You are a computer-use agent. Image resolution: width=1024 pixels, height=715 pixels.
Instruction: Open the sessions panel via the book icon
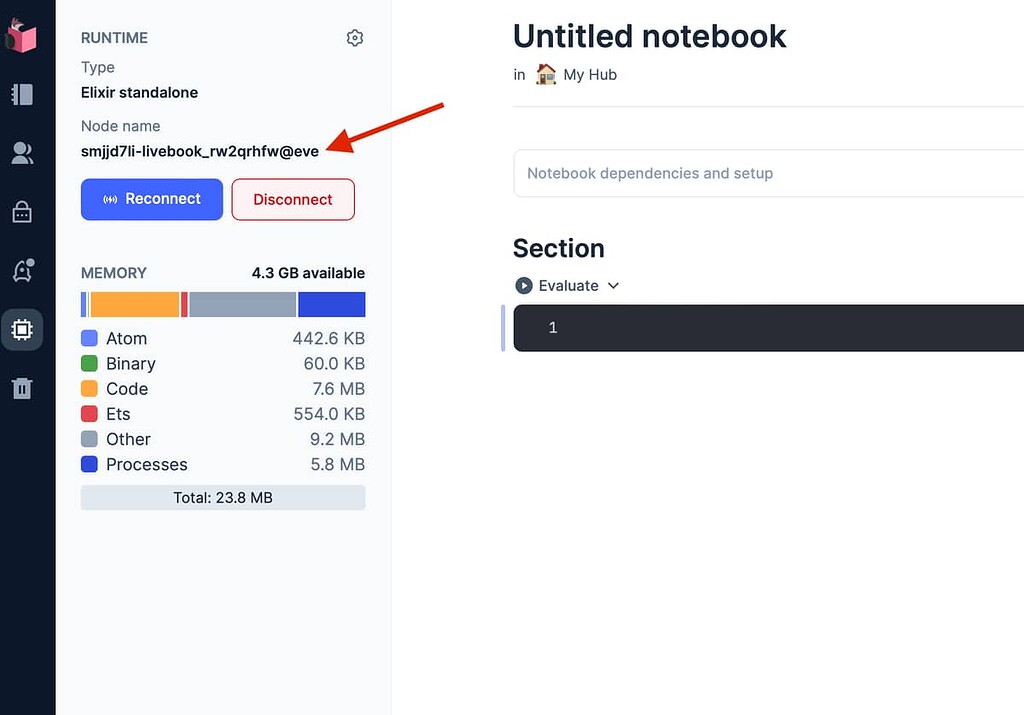23,93
